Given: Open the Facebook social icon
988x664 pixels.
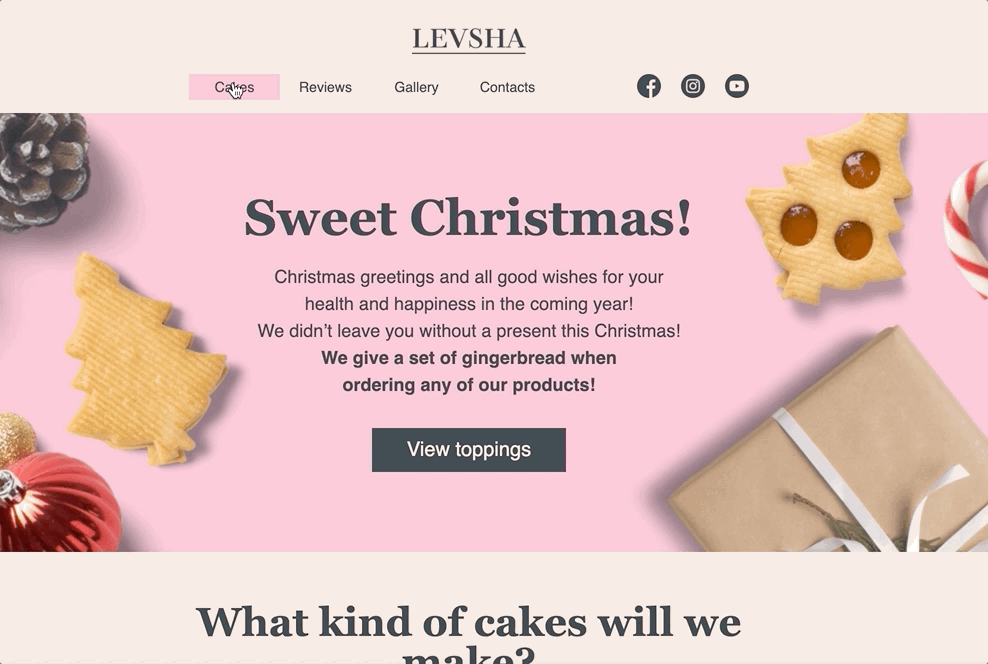Looking at the screenshot, I should pos(648,86).
